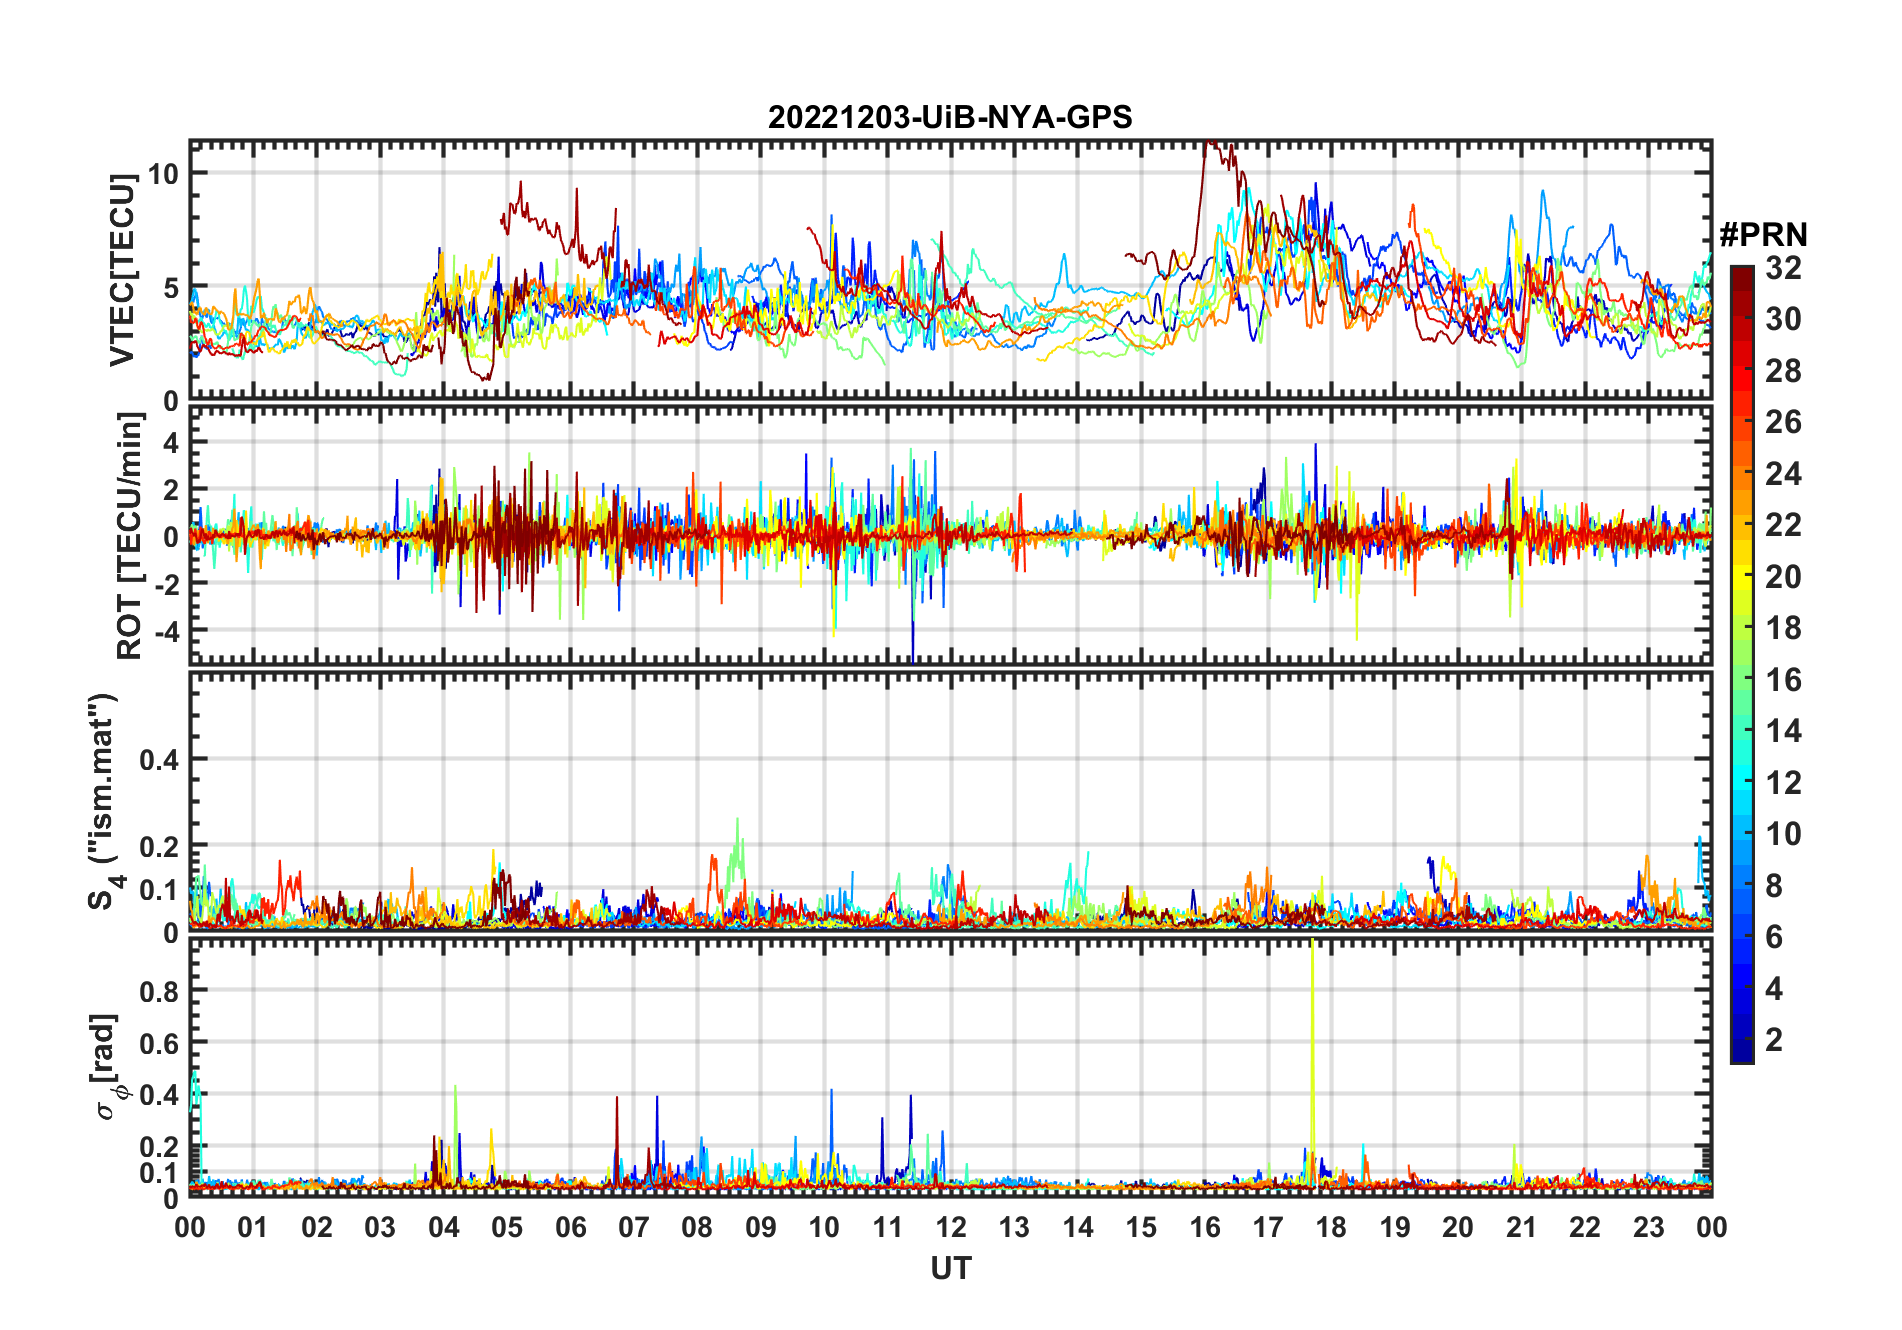
Task: Select the "30" label on the colorbar
Action: click(x=1783, y=319)
